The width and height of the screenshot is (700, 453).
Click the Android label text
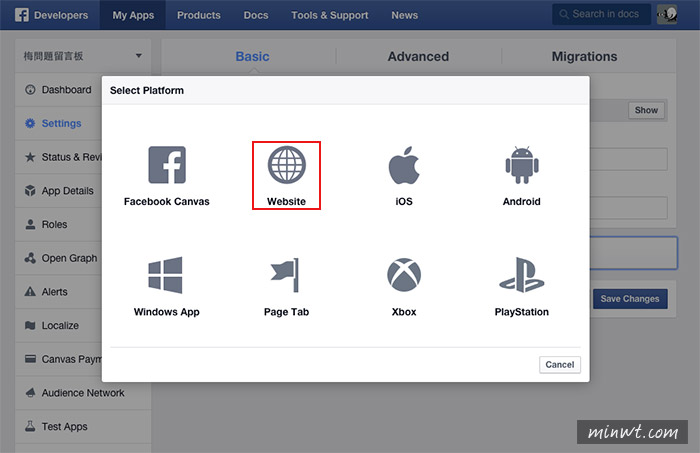pyautogui.click(x=521, y=201)
